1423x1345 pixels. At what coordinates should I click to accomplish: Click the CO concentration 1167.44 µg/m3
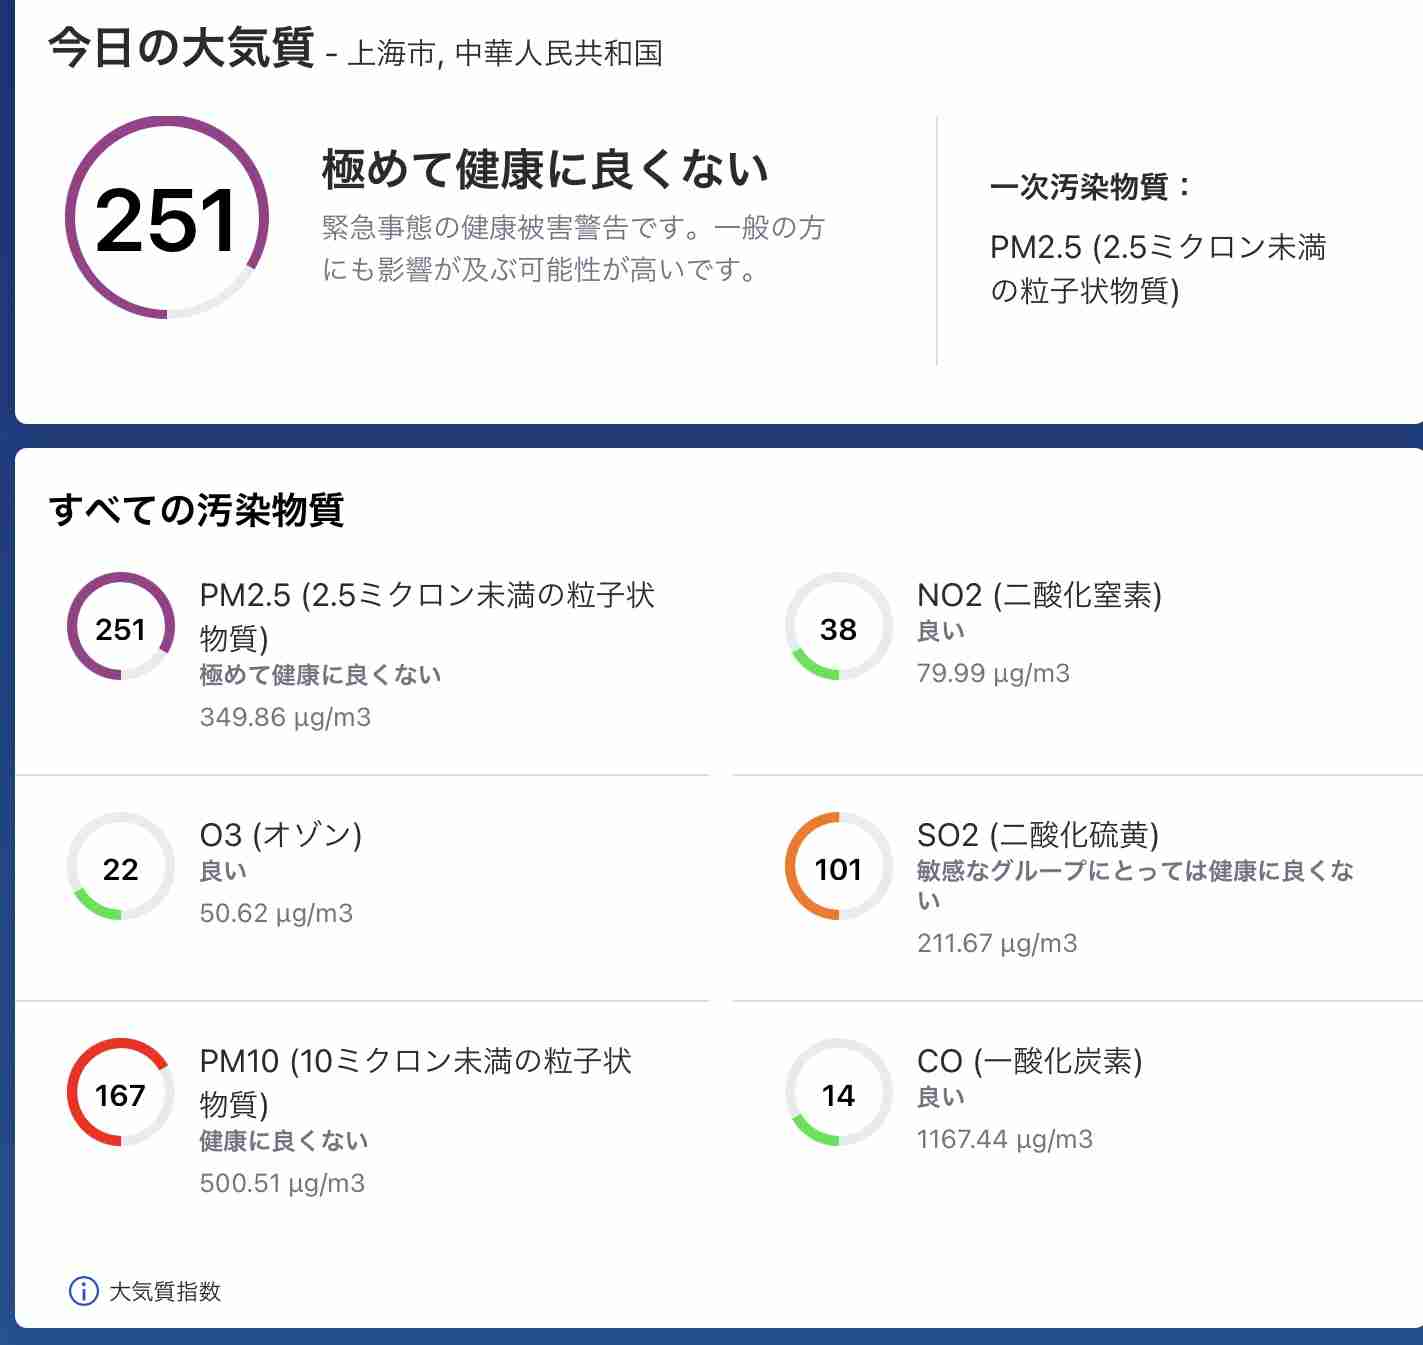1005,1139
